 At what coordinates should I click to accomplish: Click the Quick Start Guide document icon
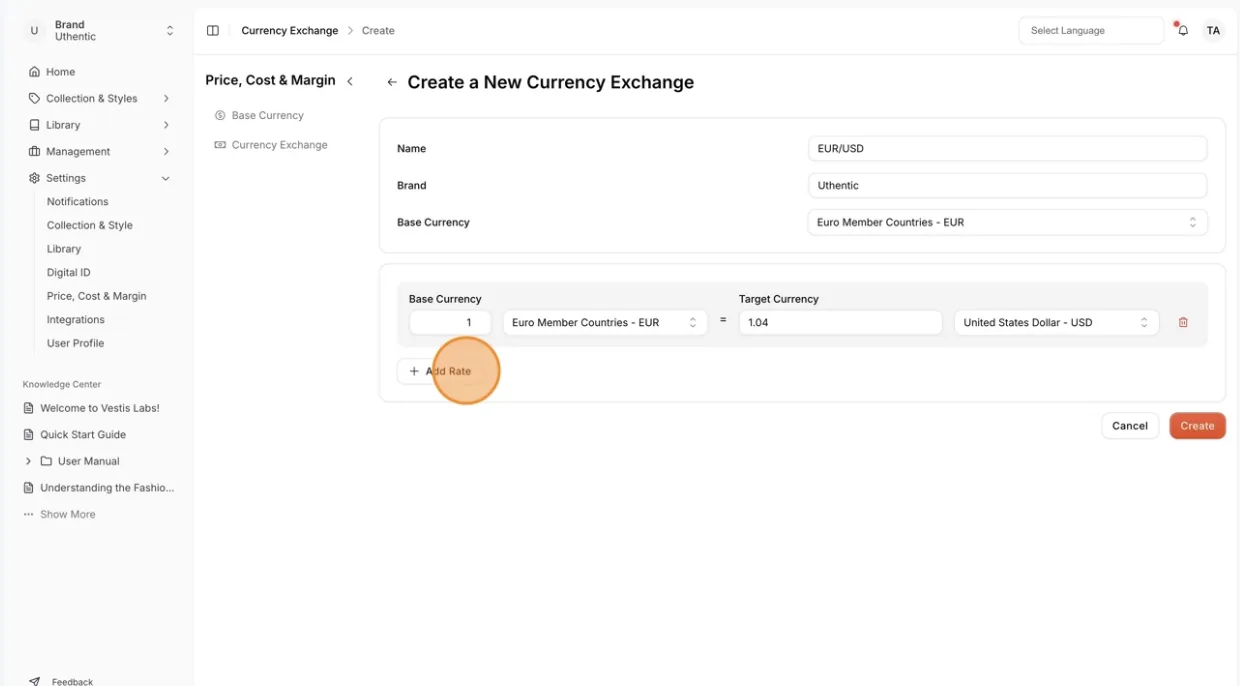[29, 435]
